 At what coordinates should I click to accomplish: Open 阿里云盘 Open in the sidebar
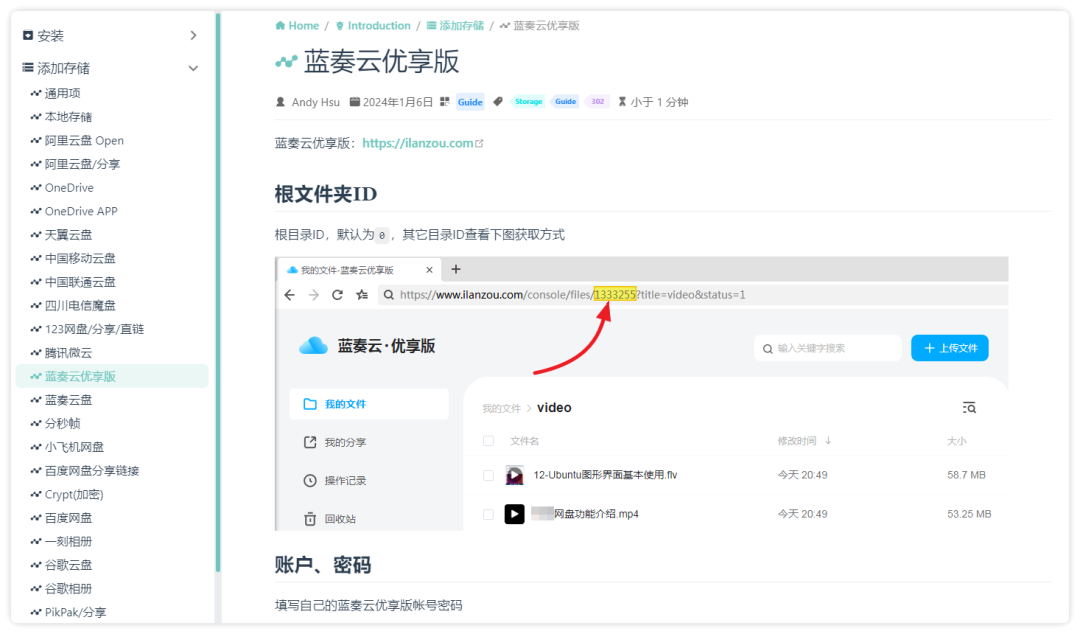tap(112, 141)
